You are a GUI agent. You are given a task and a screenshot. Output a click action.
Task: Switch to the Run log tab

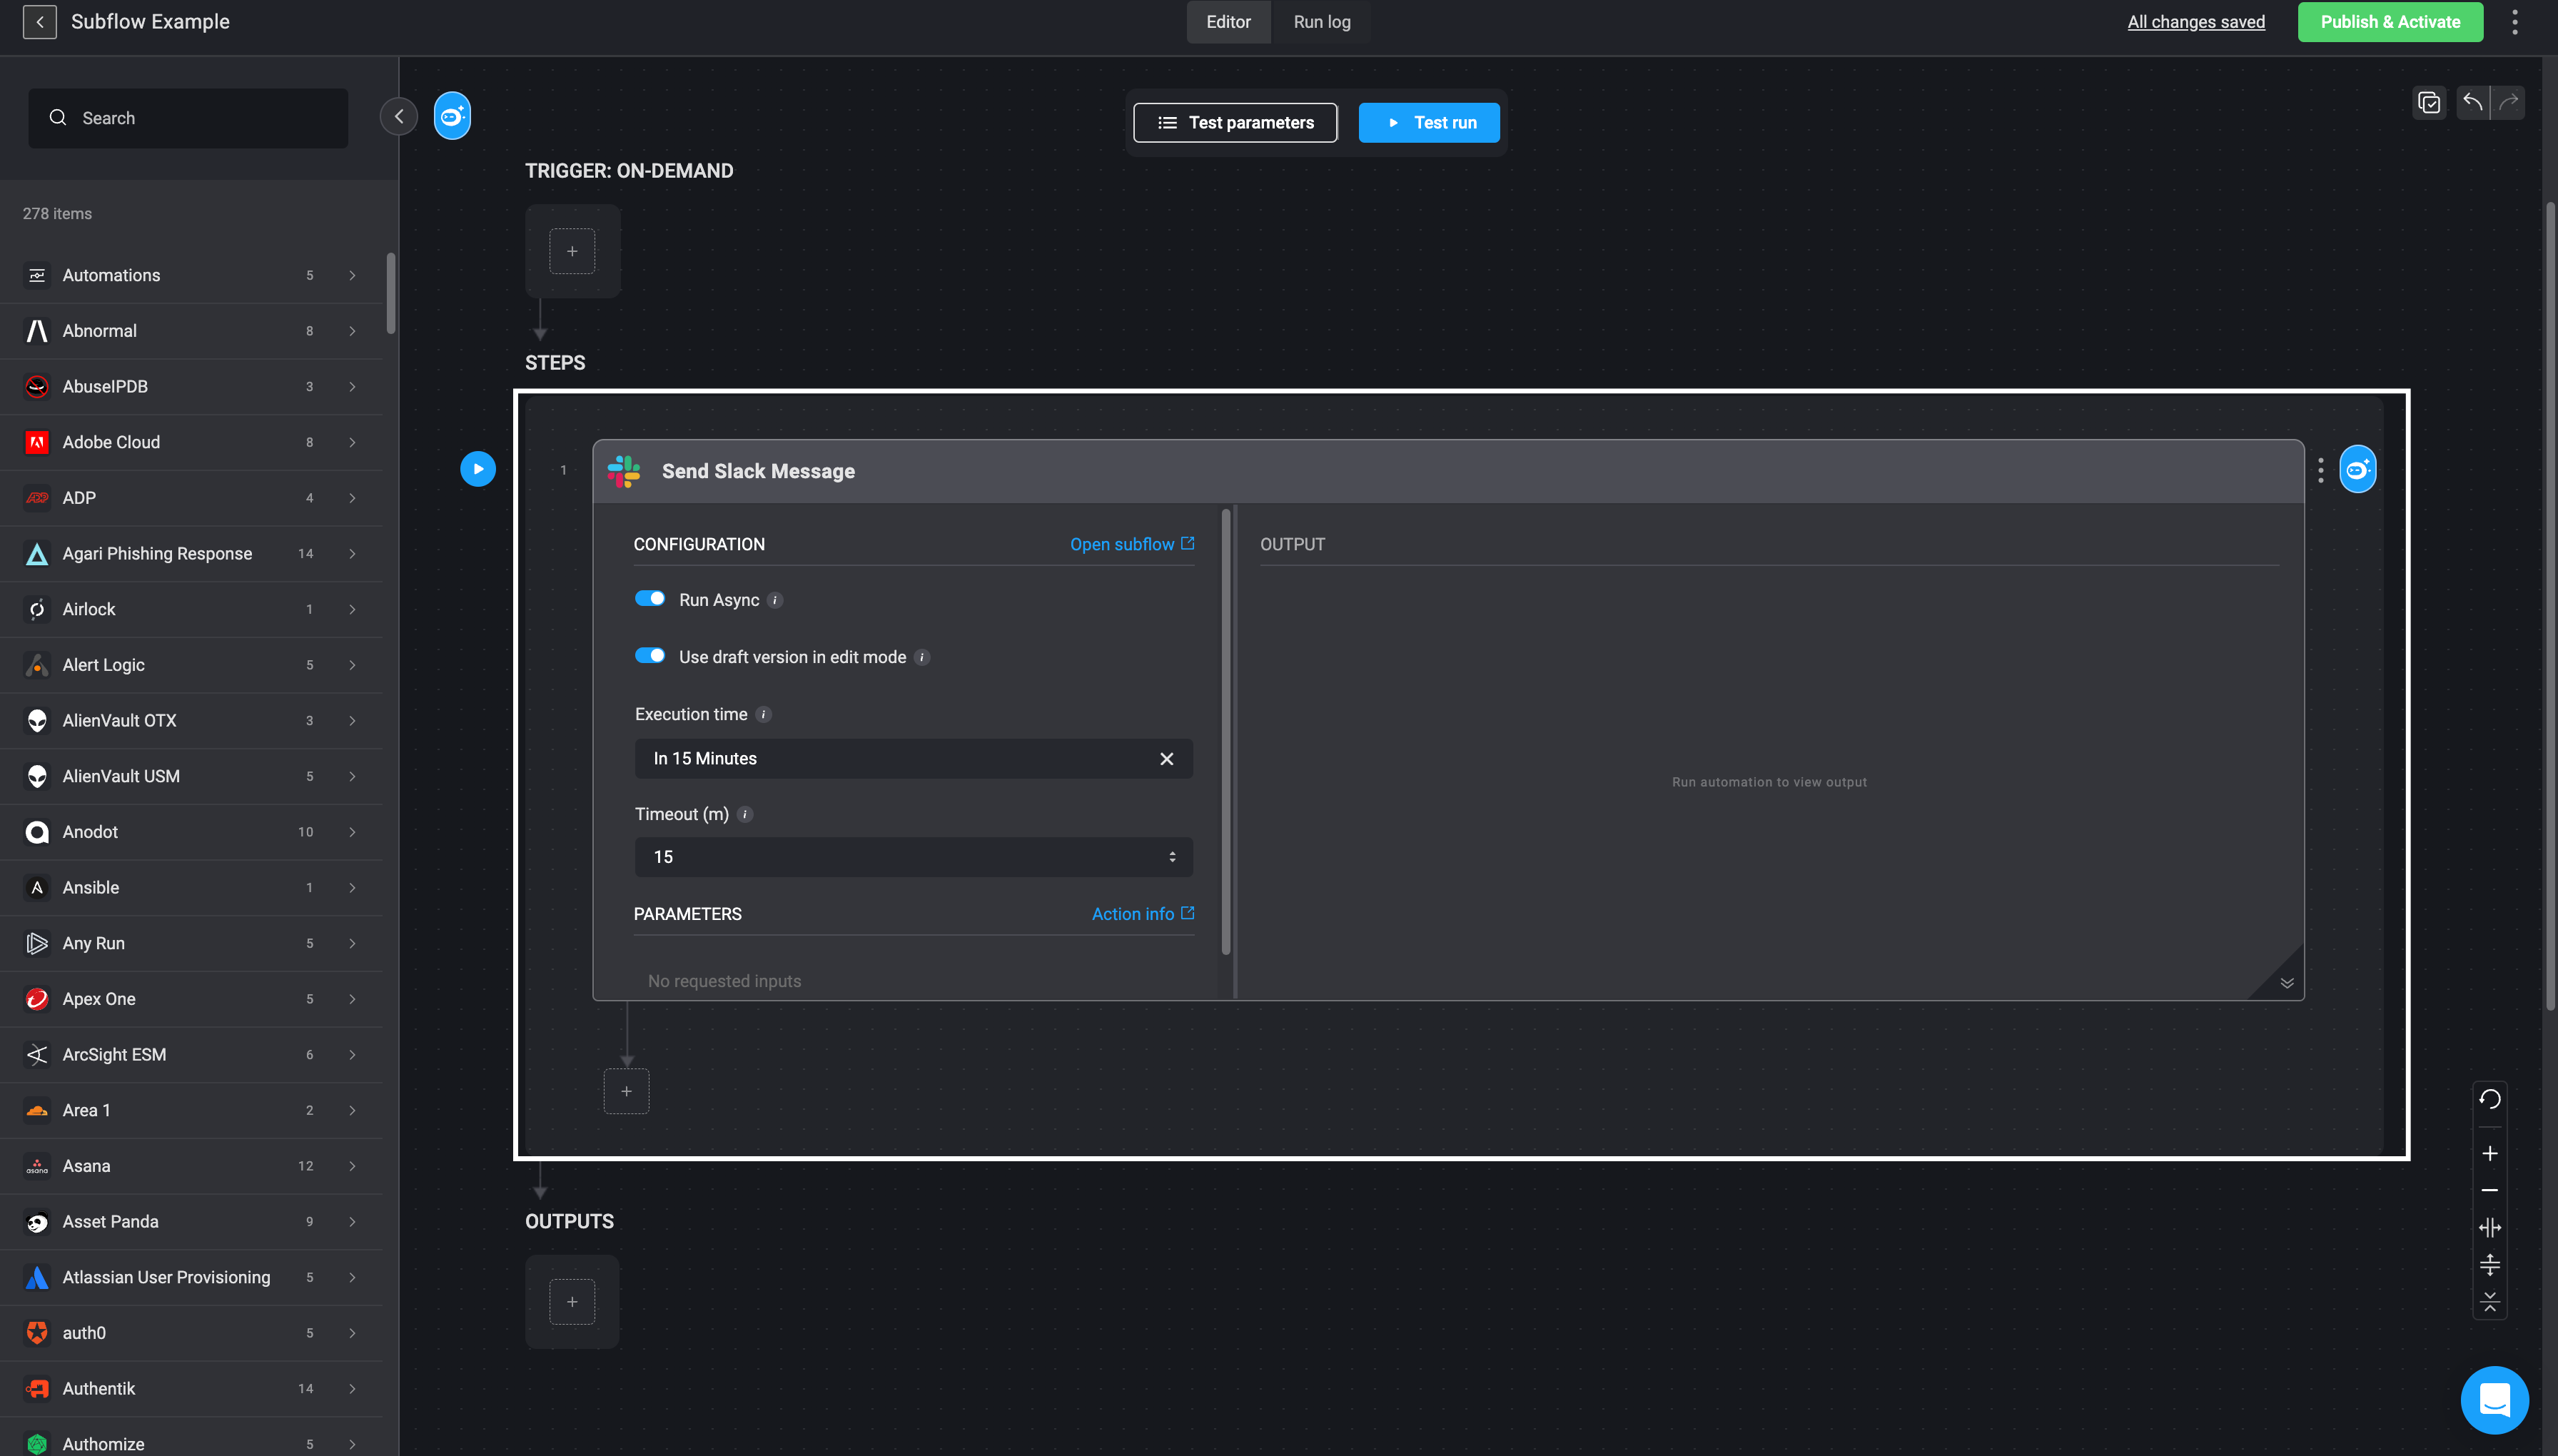click(x=1321, y=22)
